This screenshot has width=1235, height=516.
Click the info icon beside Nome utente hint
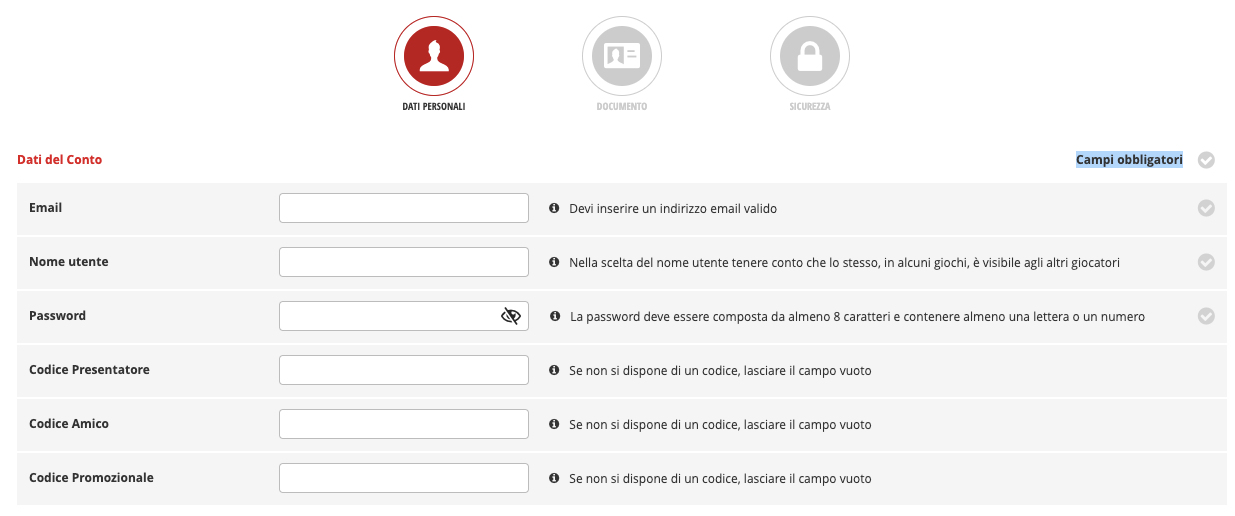[554, 262]
